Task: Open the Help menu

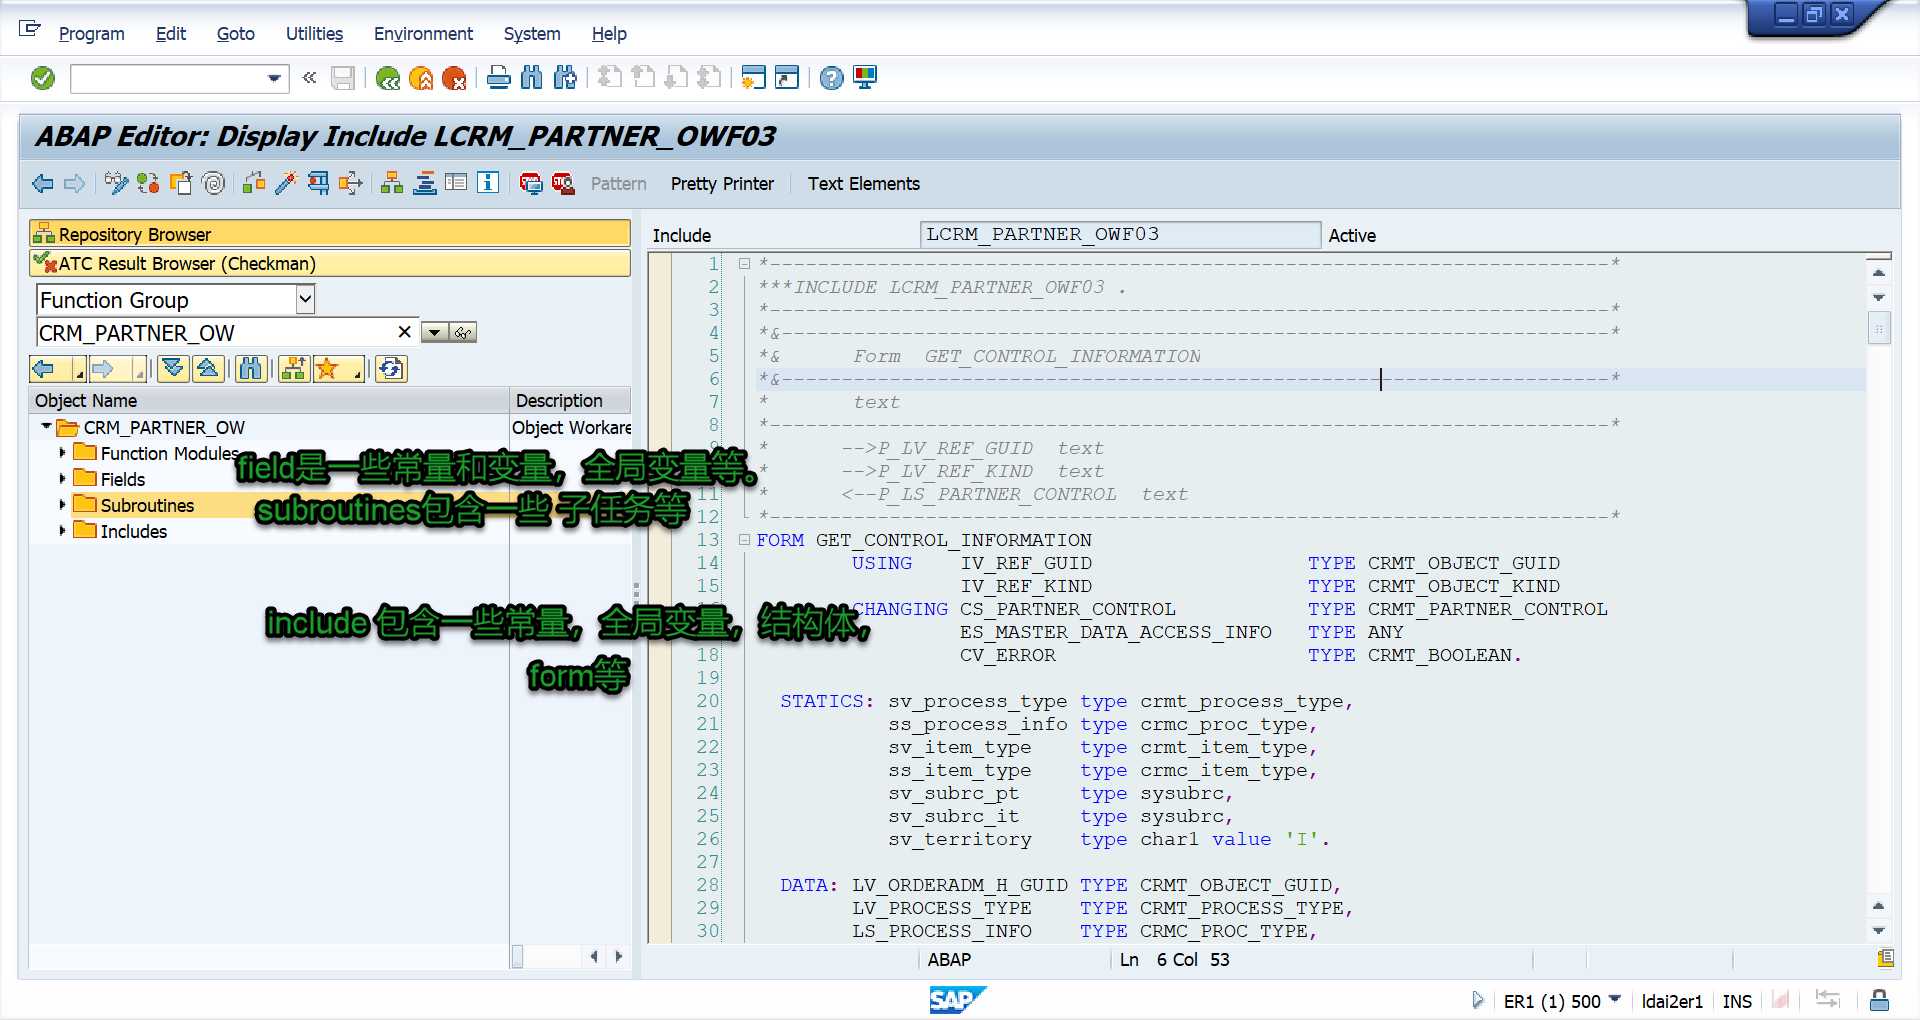Action: (x=609, y=34)
